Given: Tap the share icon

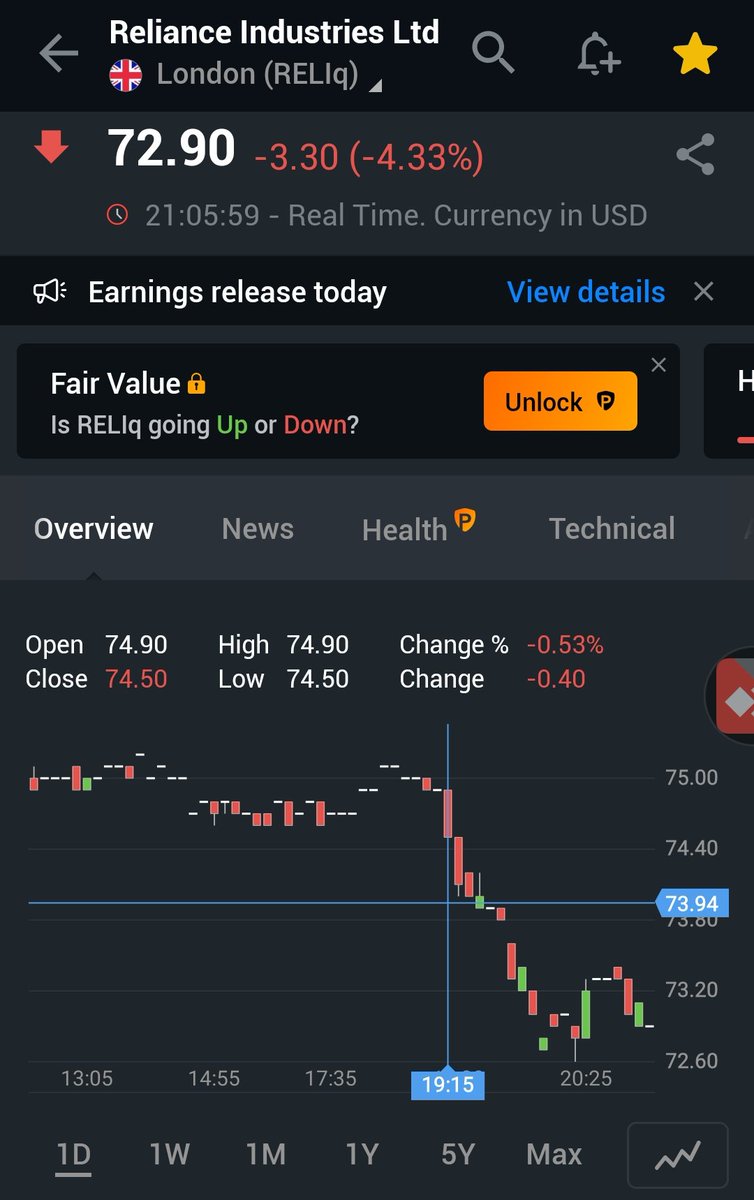Looking at the screenshot, I should coord(695,155).
